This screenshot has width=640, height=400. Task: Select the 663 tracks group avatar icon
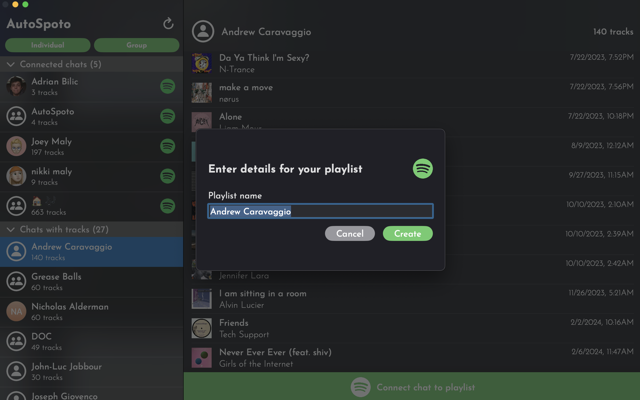pos(16,206)
